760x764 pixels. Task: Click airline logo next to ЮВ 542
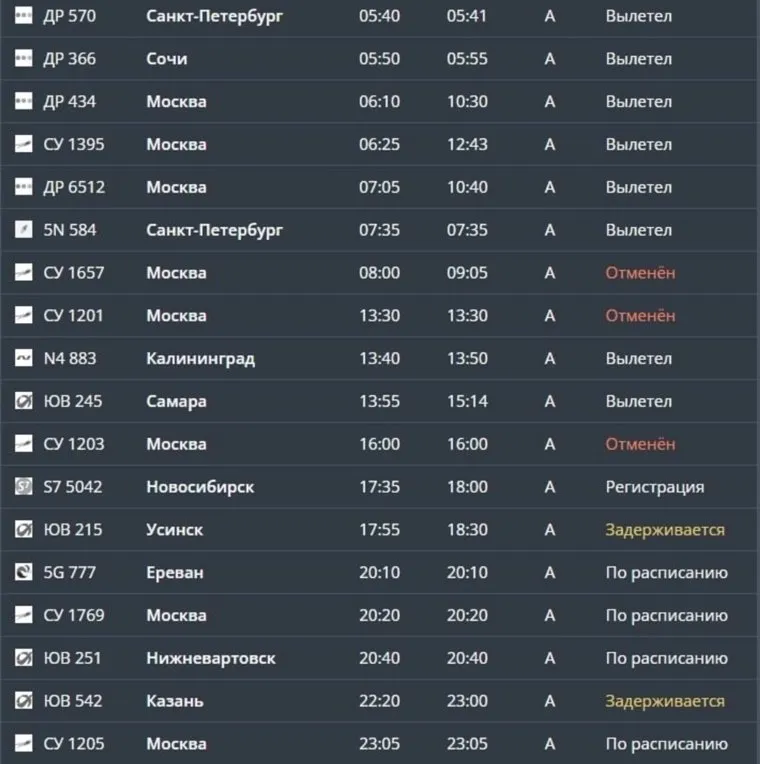click(x=23, y=701)
